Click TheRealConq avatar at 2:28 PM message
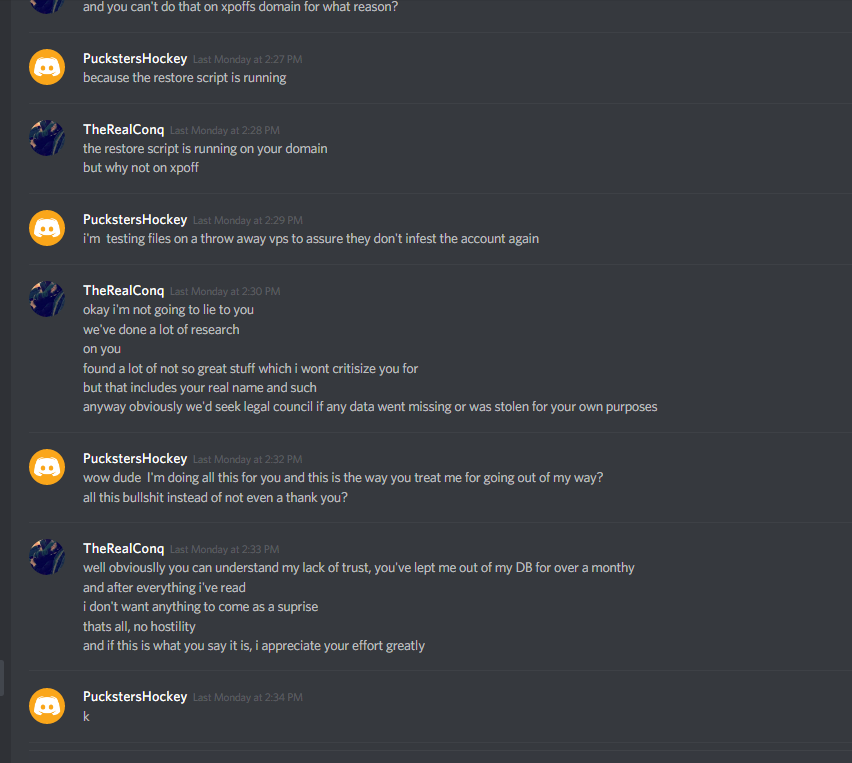852x763 pixels. [47, 137]
